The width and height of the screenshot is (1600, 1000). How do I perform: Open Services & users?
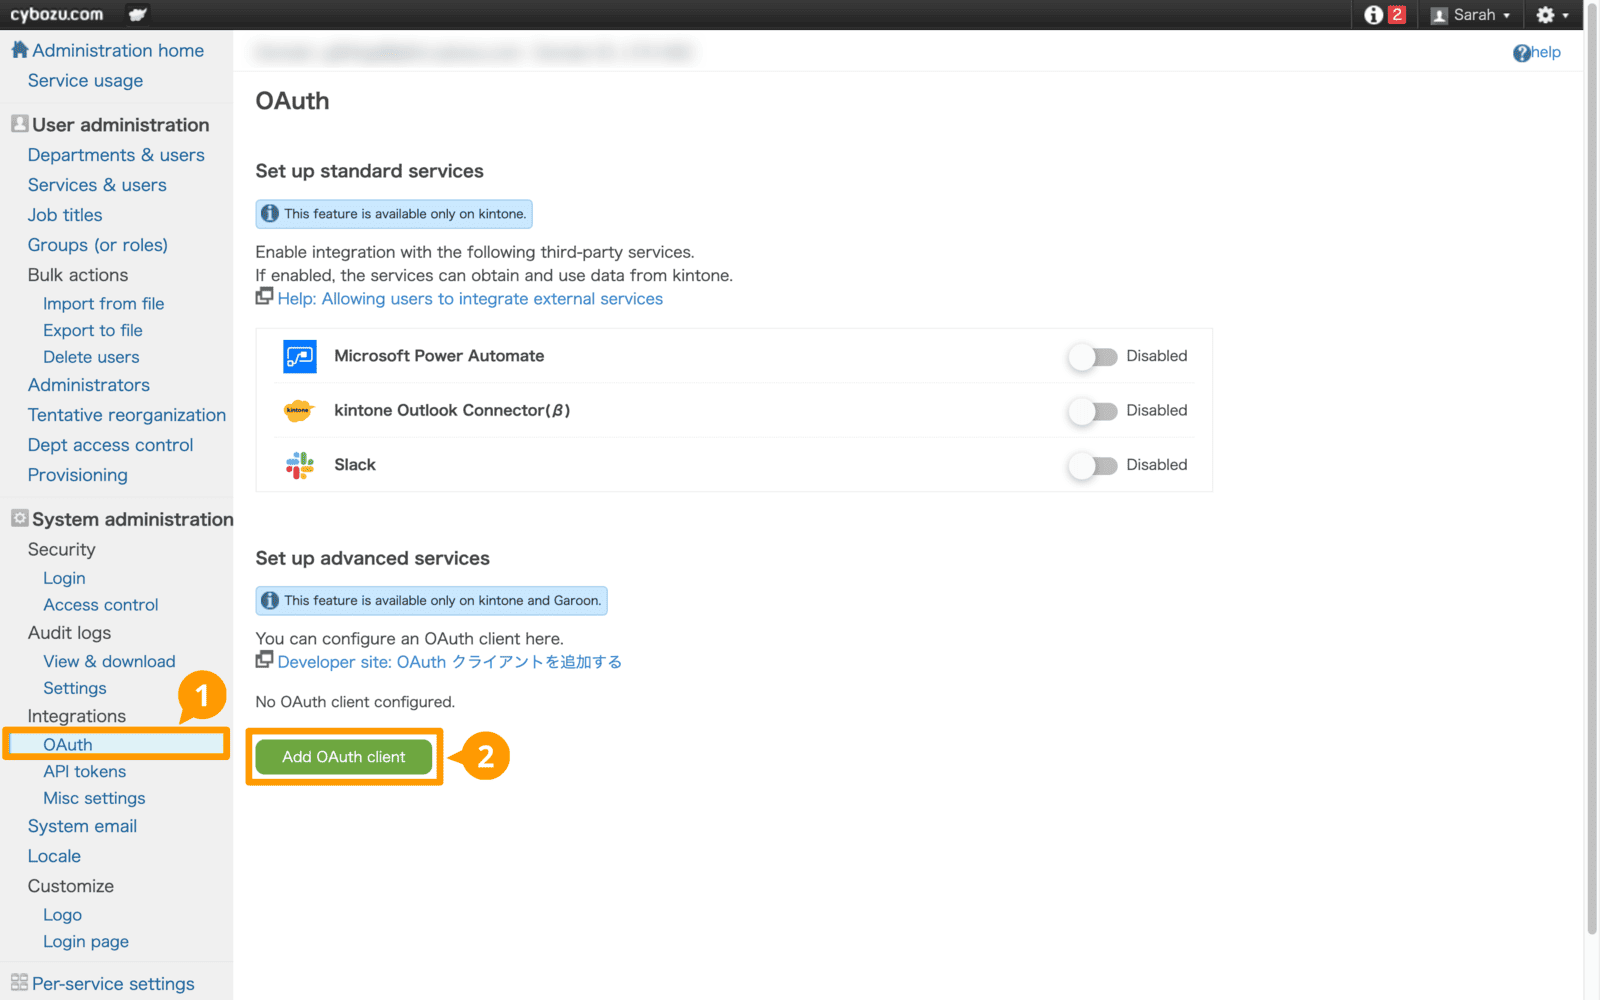[97, 184]
